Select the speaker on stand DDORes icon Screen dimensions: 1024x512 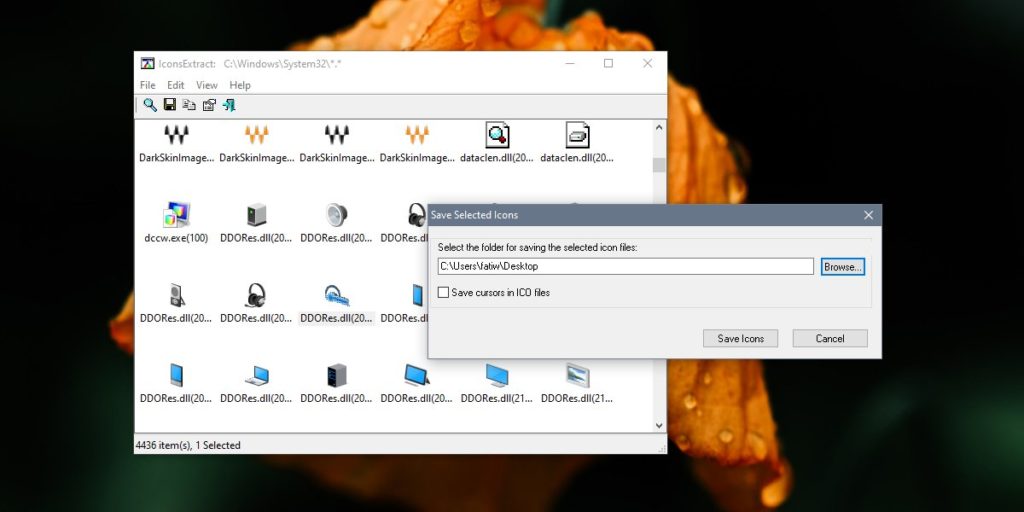pos(176,295)
